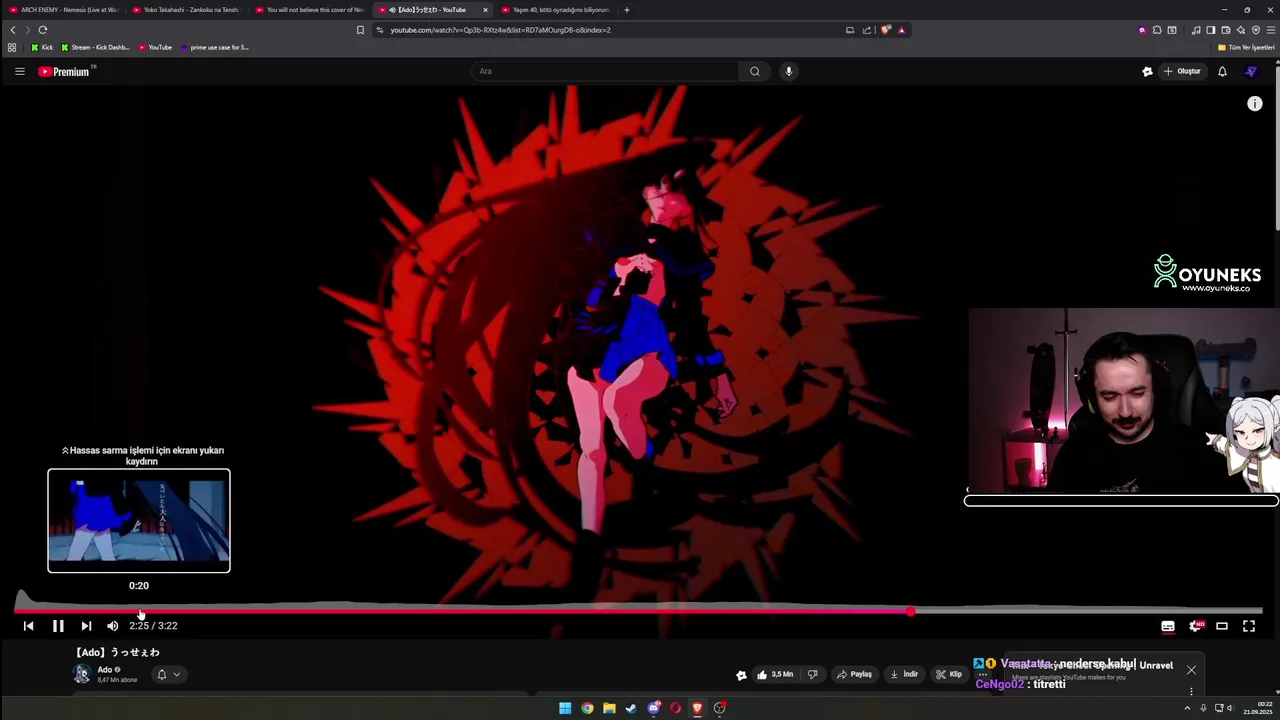1280x720 pixels.
Task: Share the video via Paylaş
Action: point(855,674)
